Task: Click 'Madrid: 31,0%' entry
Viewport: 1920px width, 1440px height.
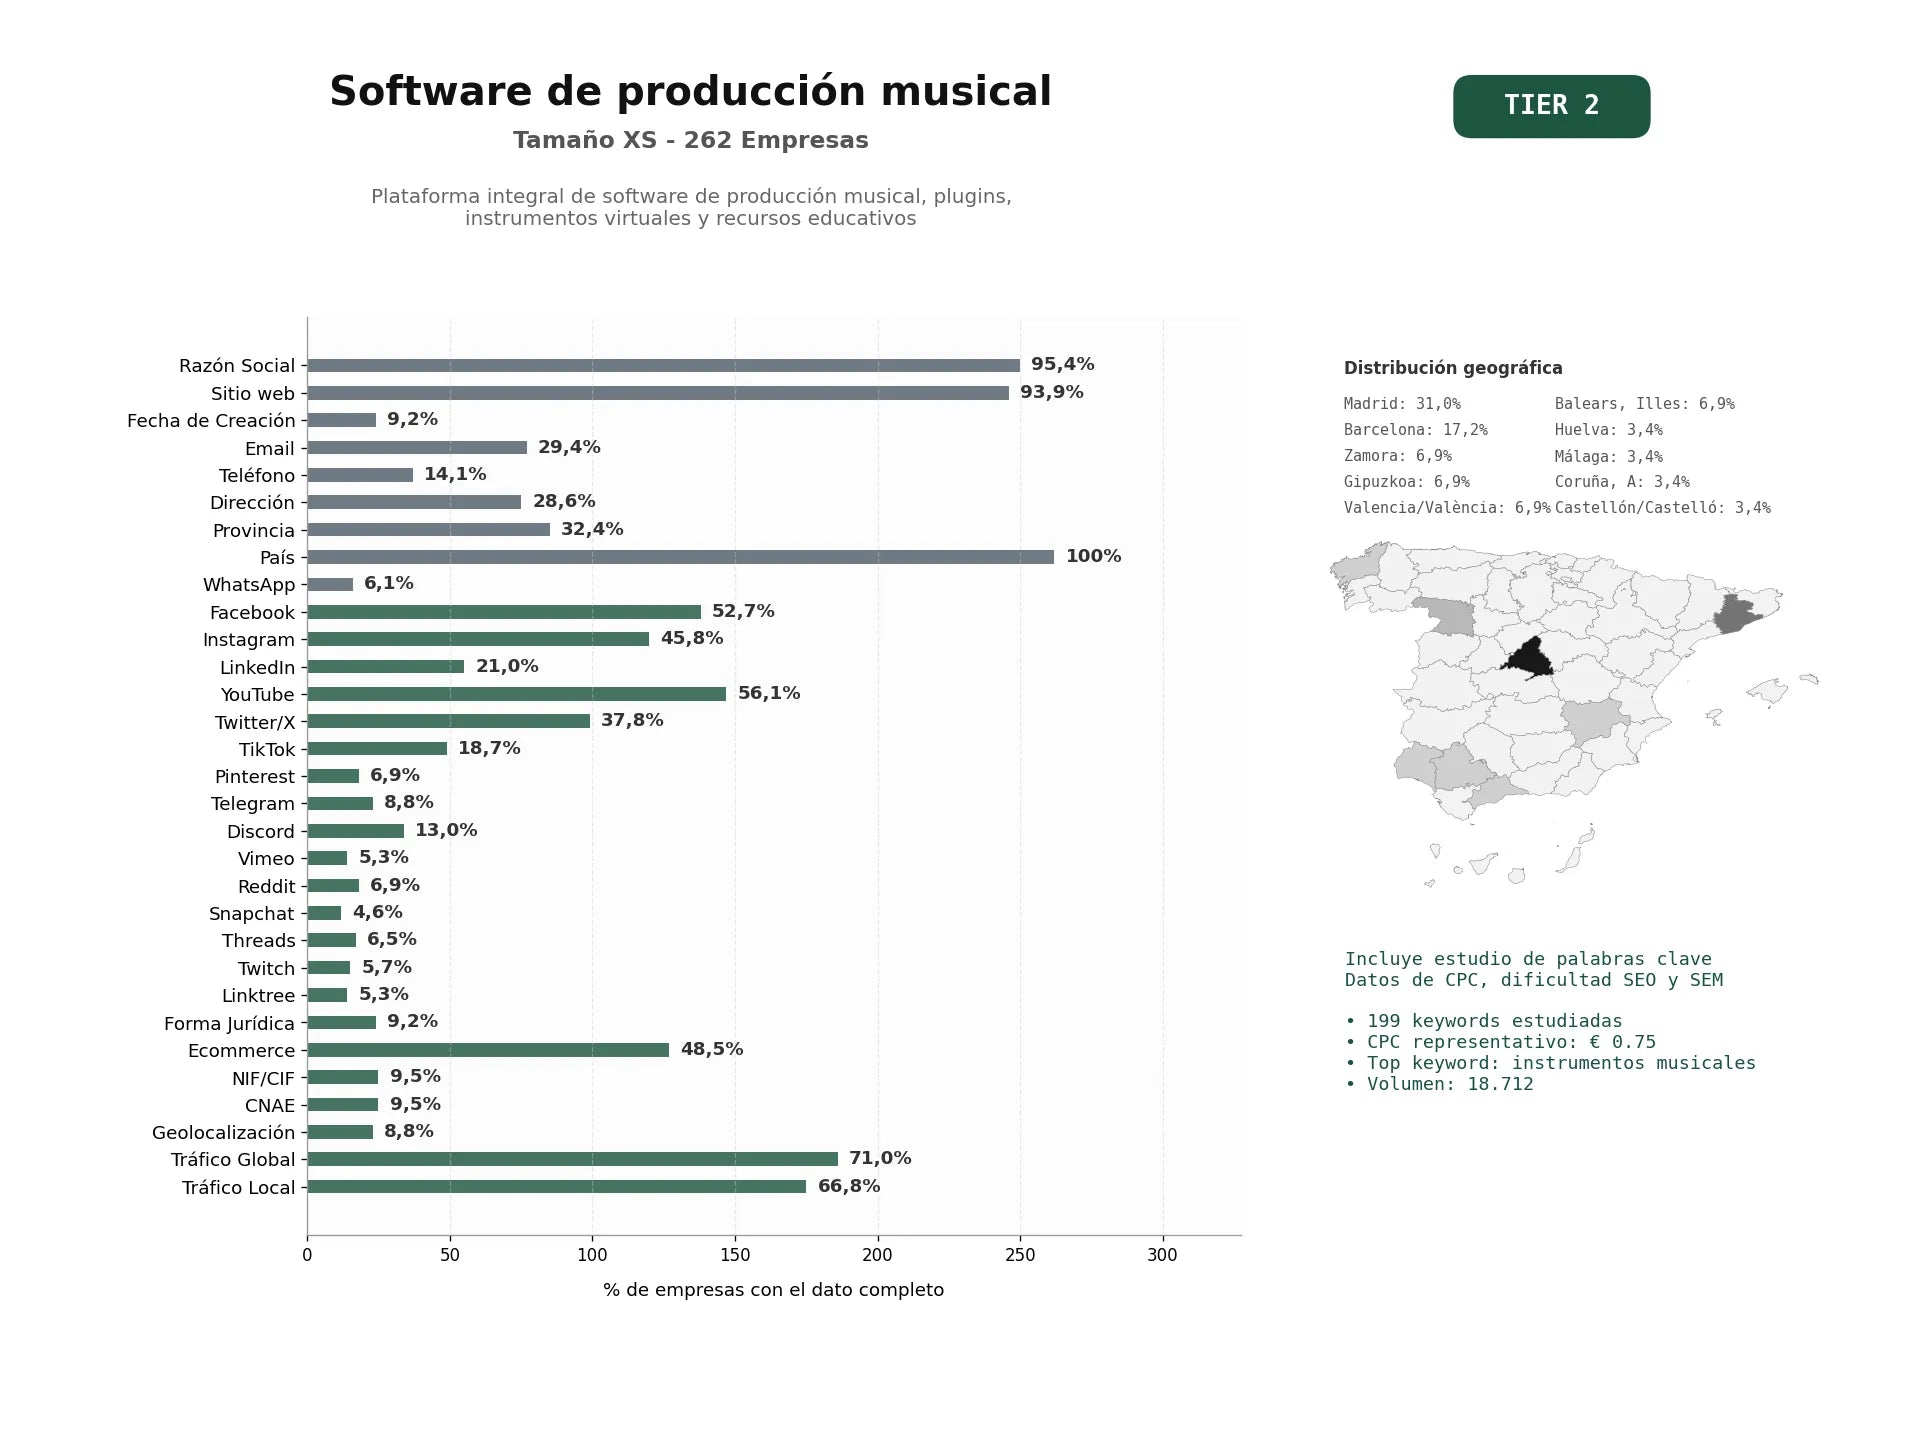Action: point(1402,404)
